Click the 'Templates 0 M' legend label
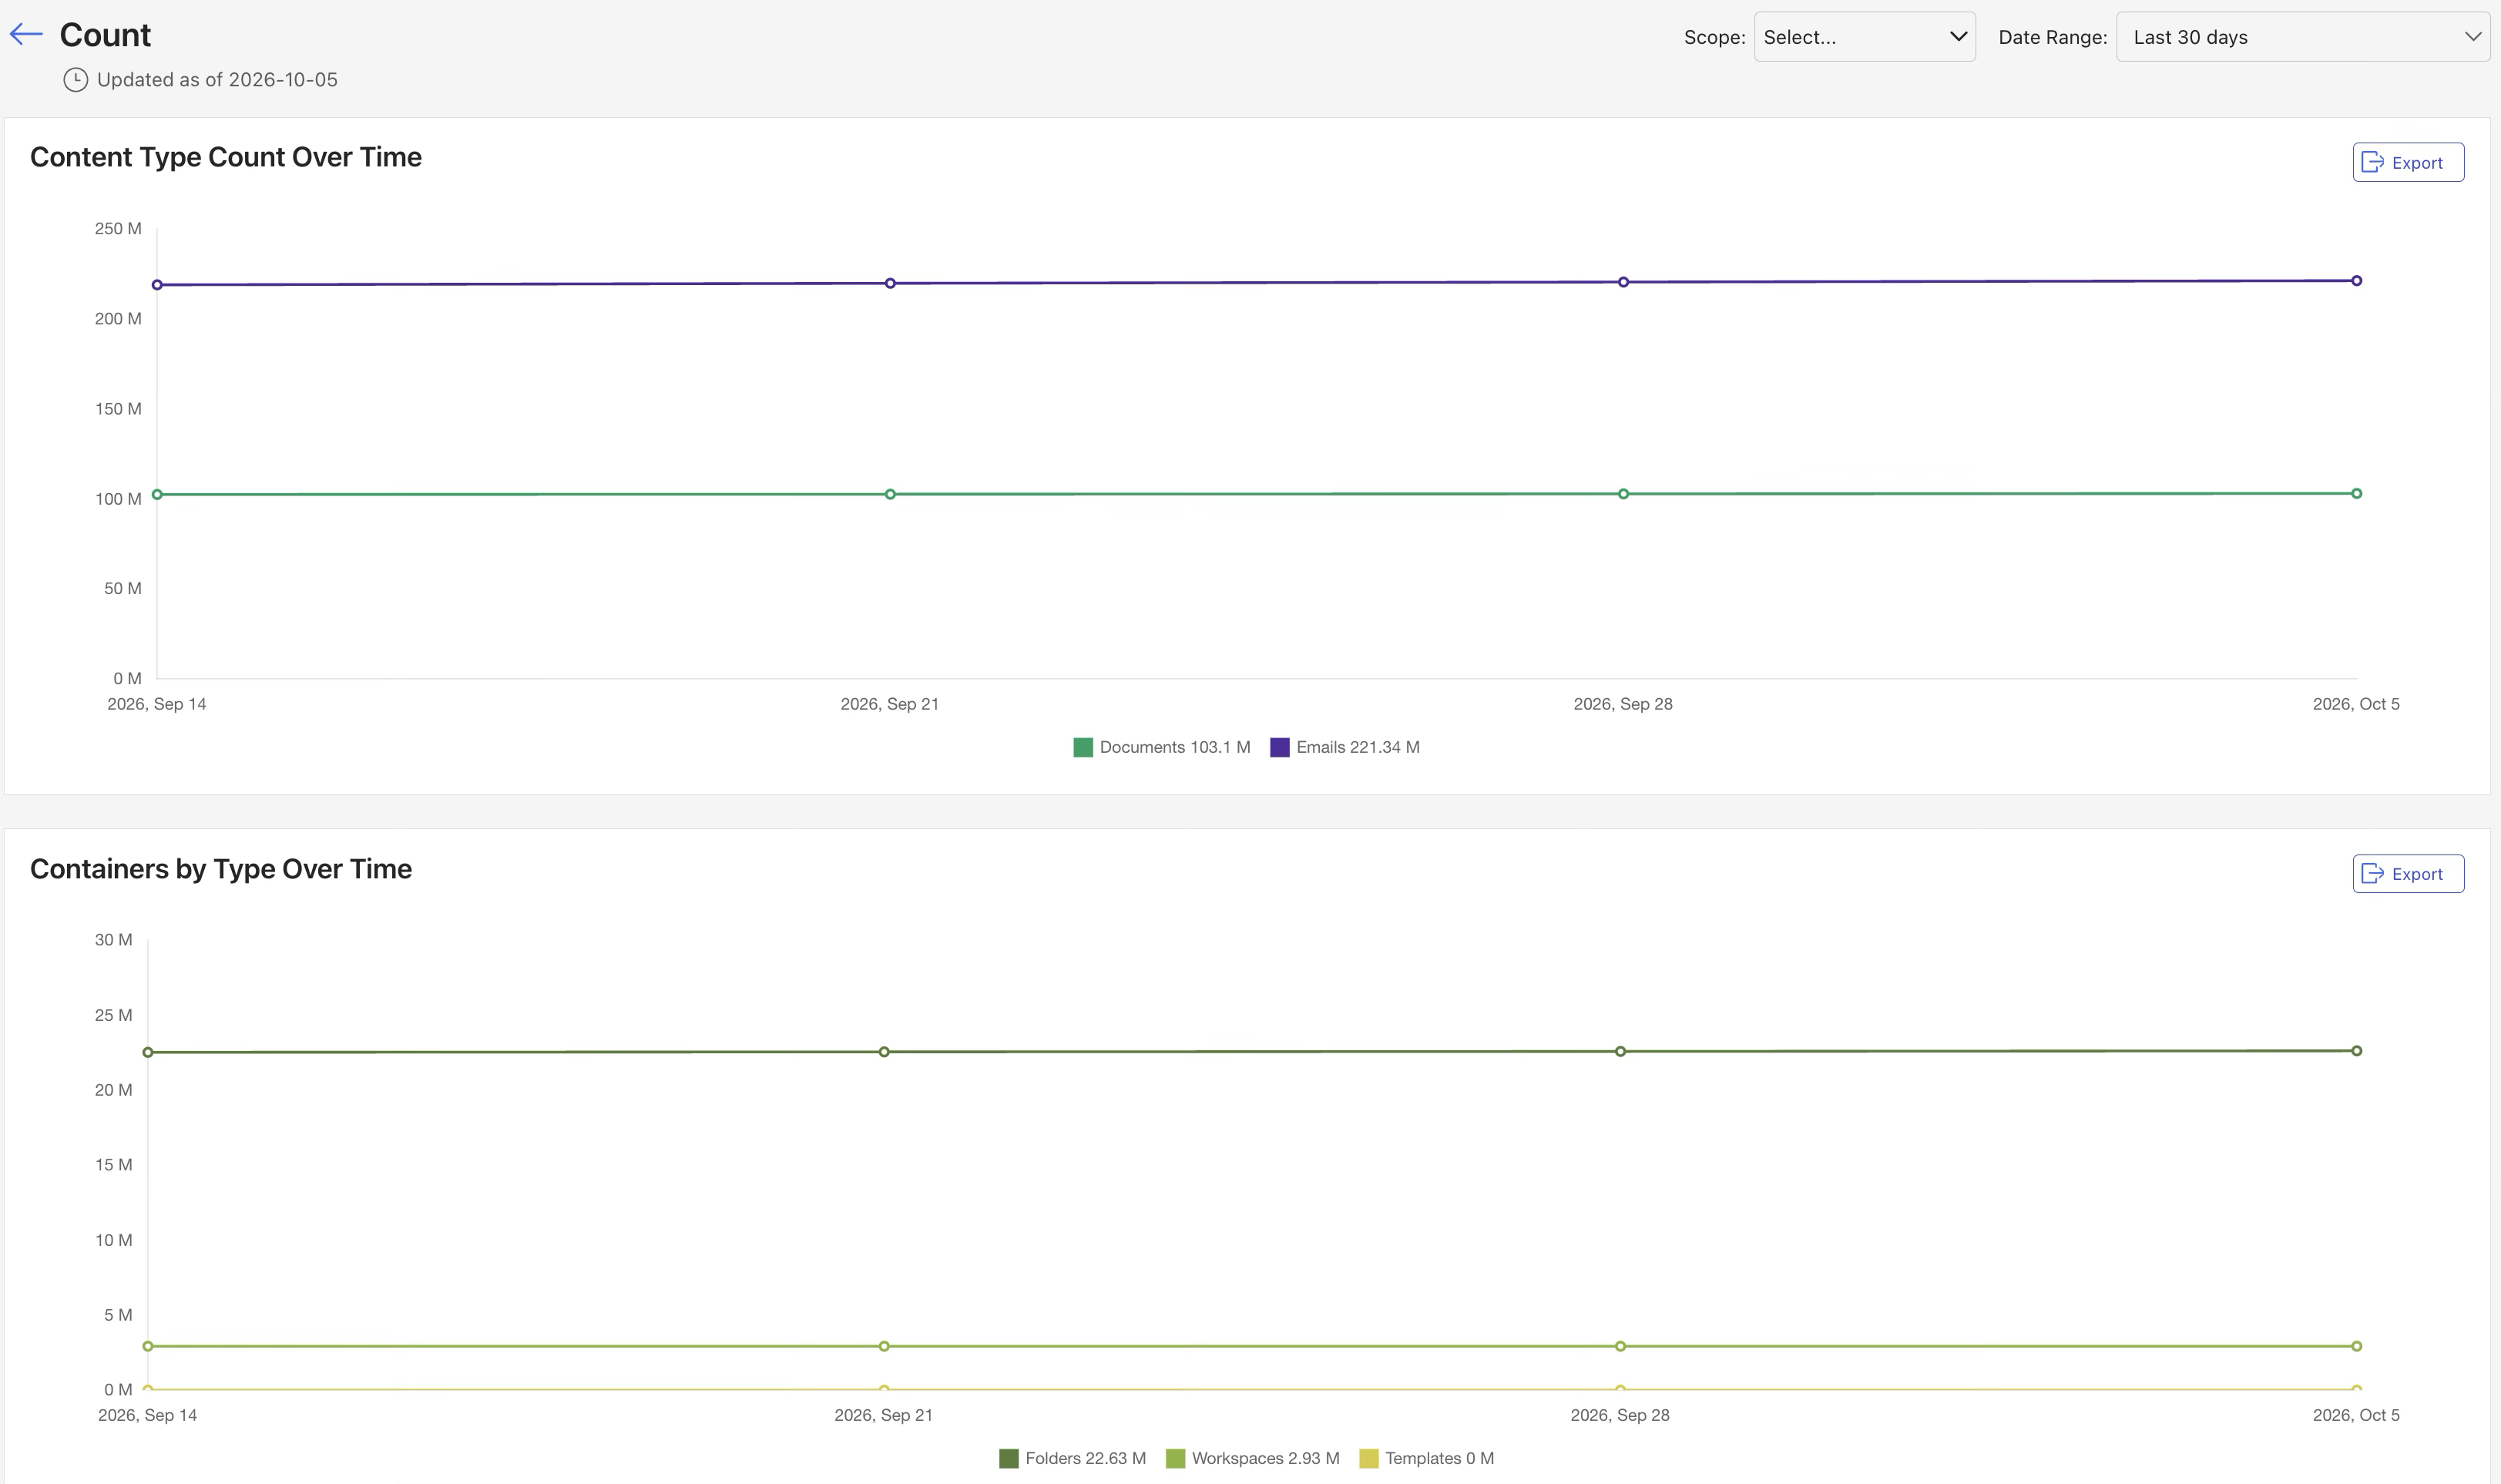Screen dimensions: 2501x1484 (1439, 1458)
